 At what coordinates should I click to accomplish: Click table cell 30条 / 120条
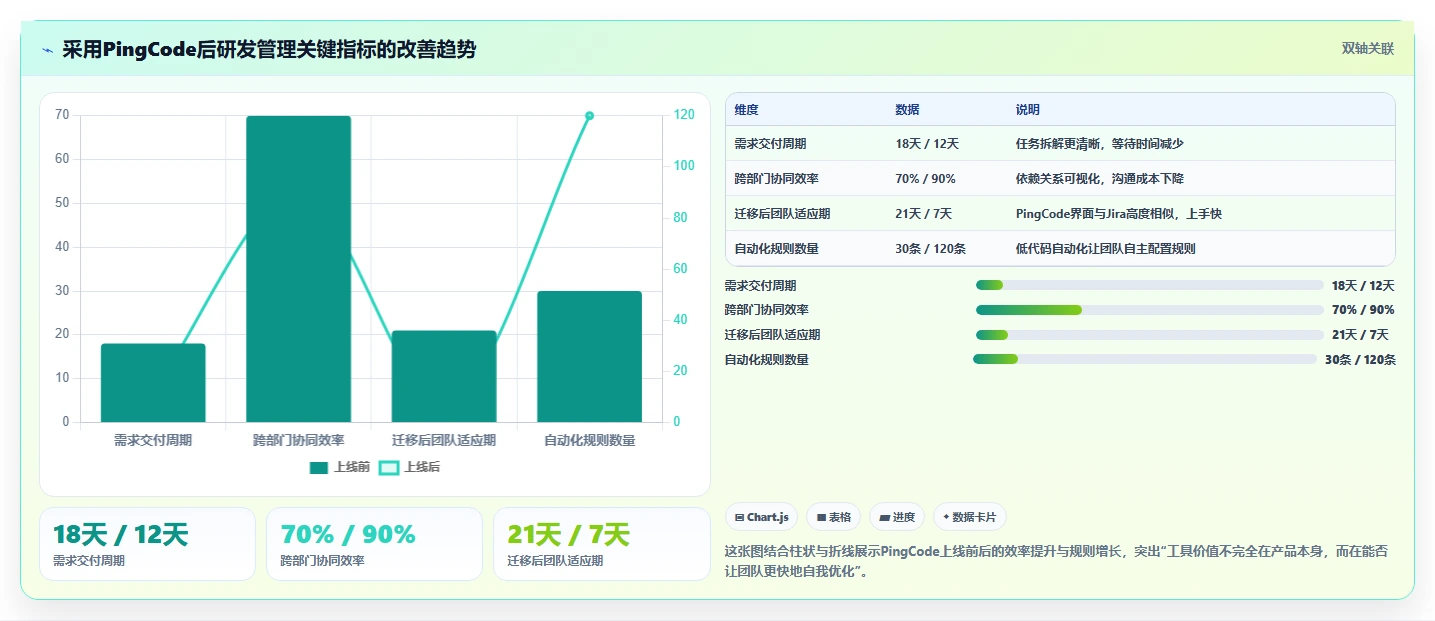click(930, 249)
